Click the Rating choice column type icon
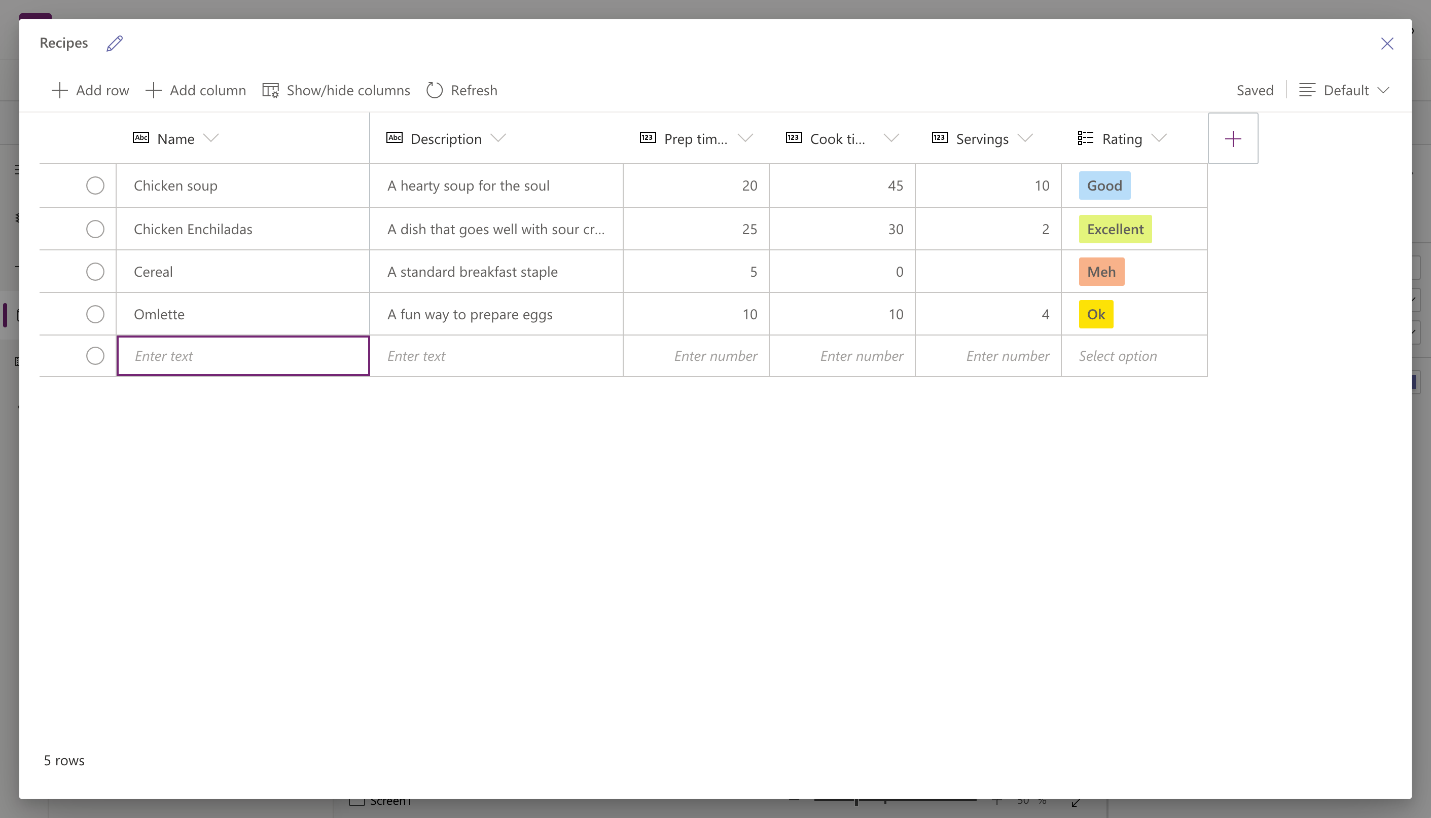 (1086, 138)
